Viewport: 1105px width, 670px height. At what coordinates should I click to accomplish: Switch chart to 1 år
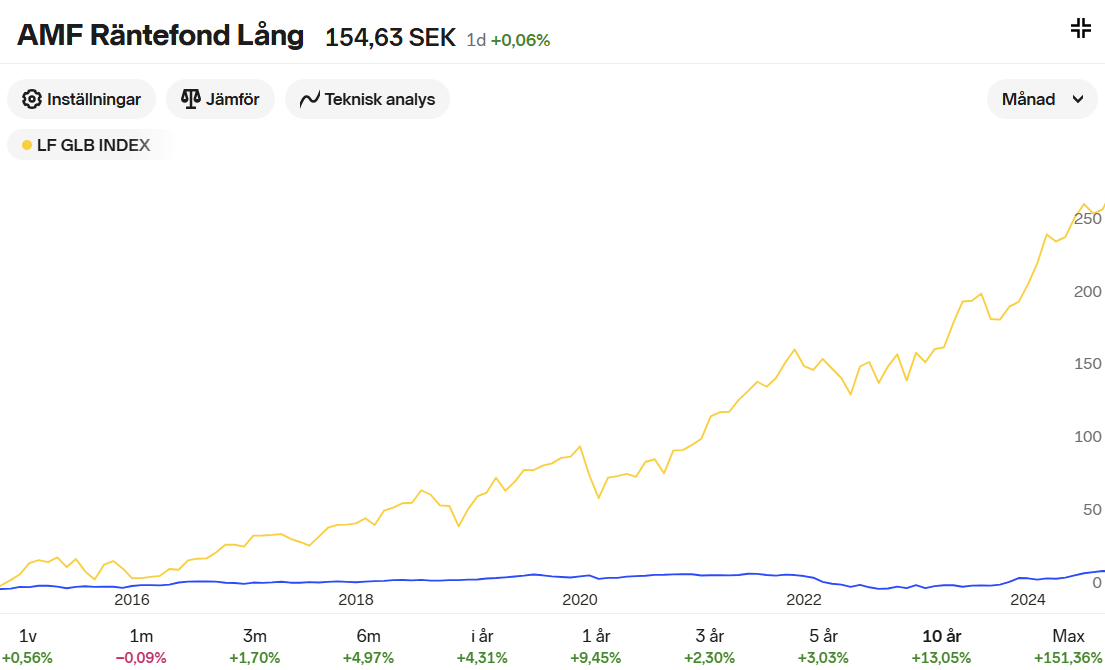pos(595,645)
